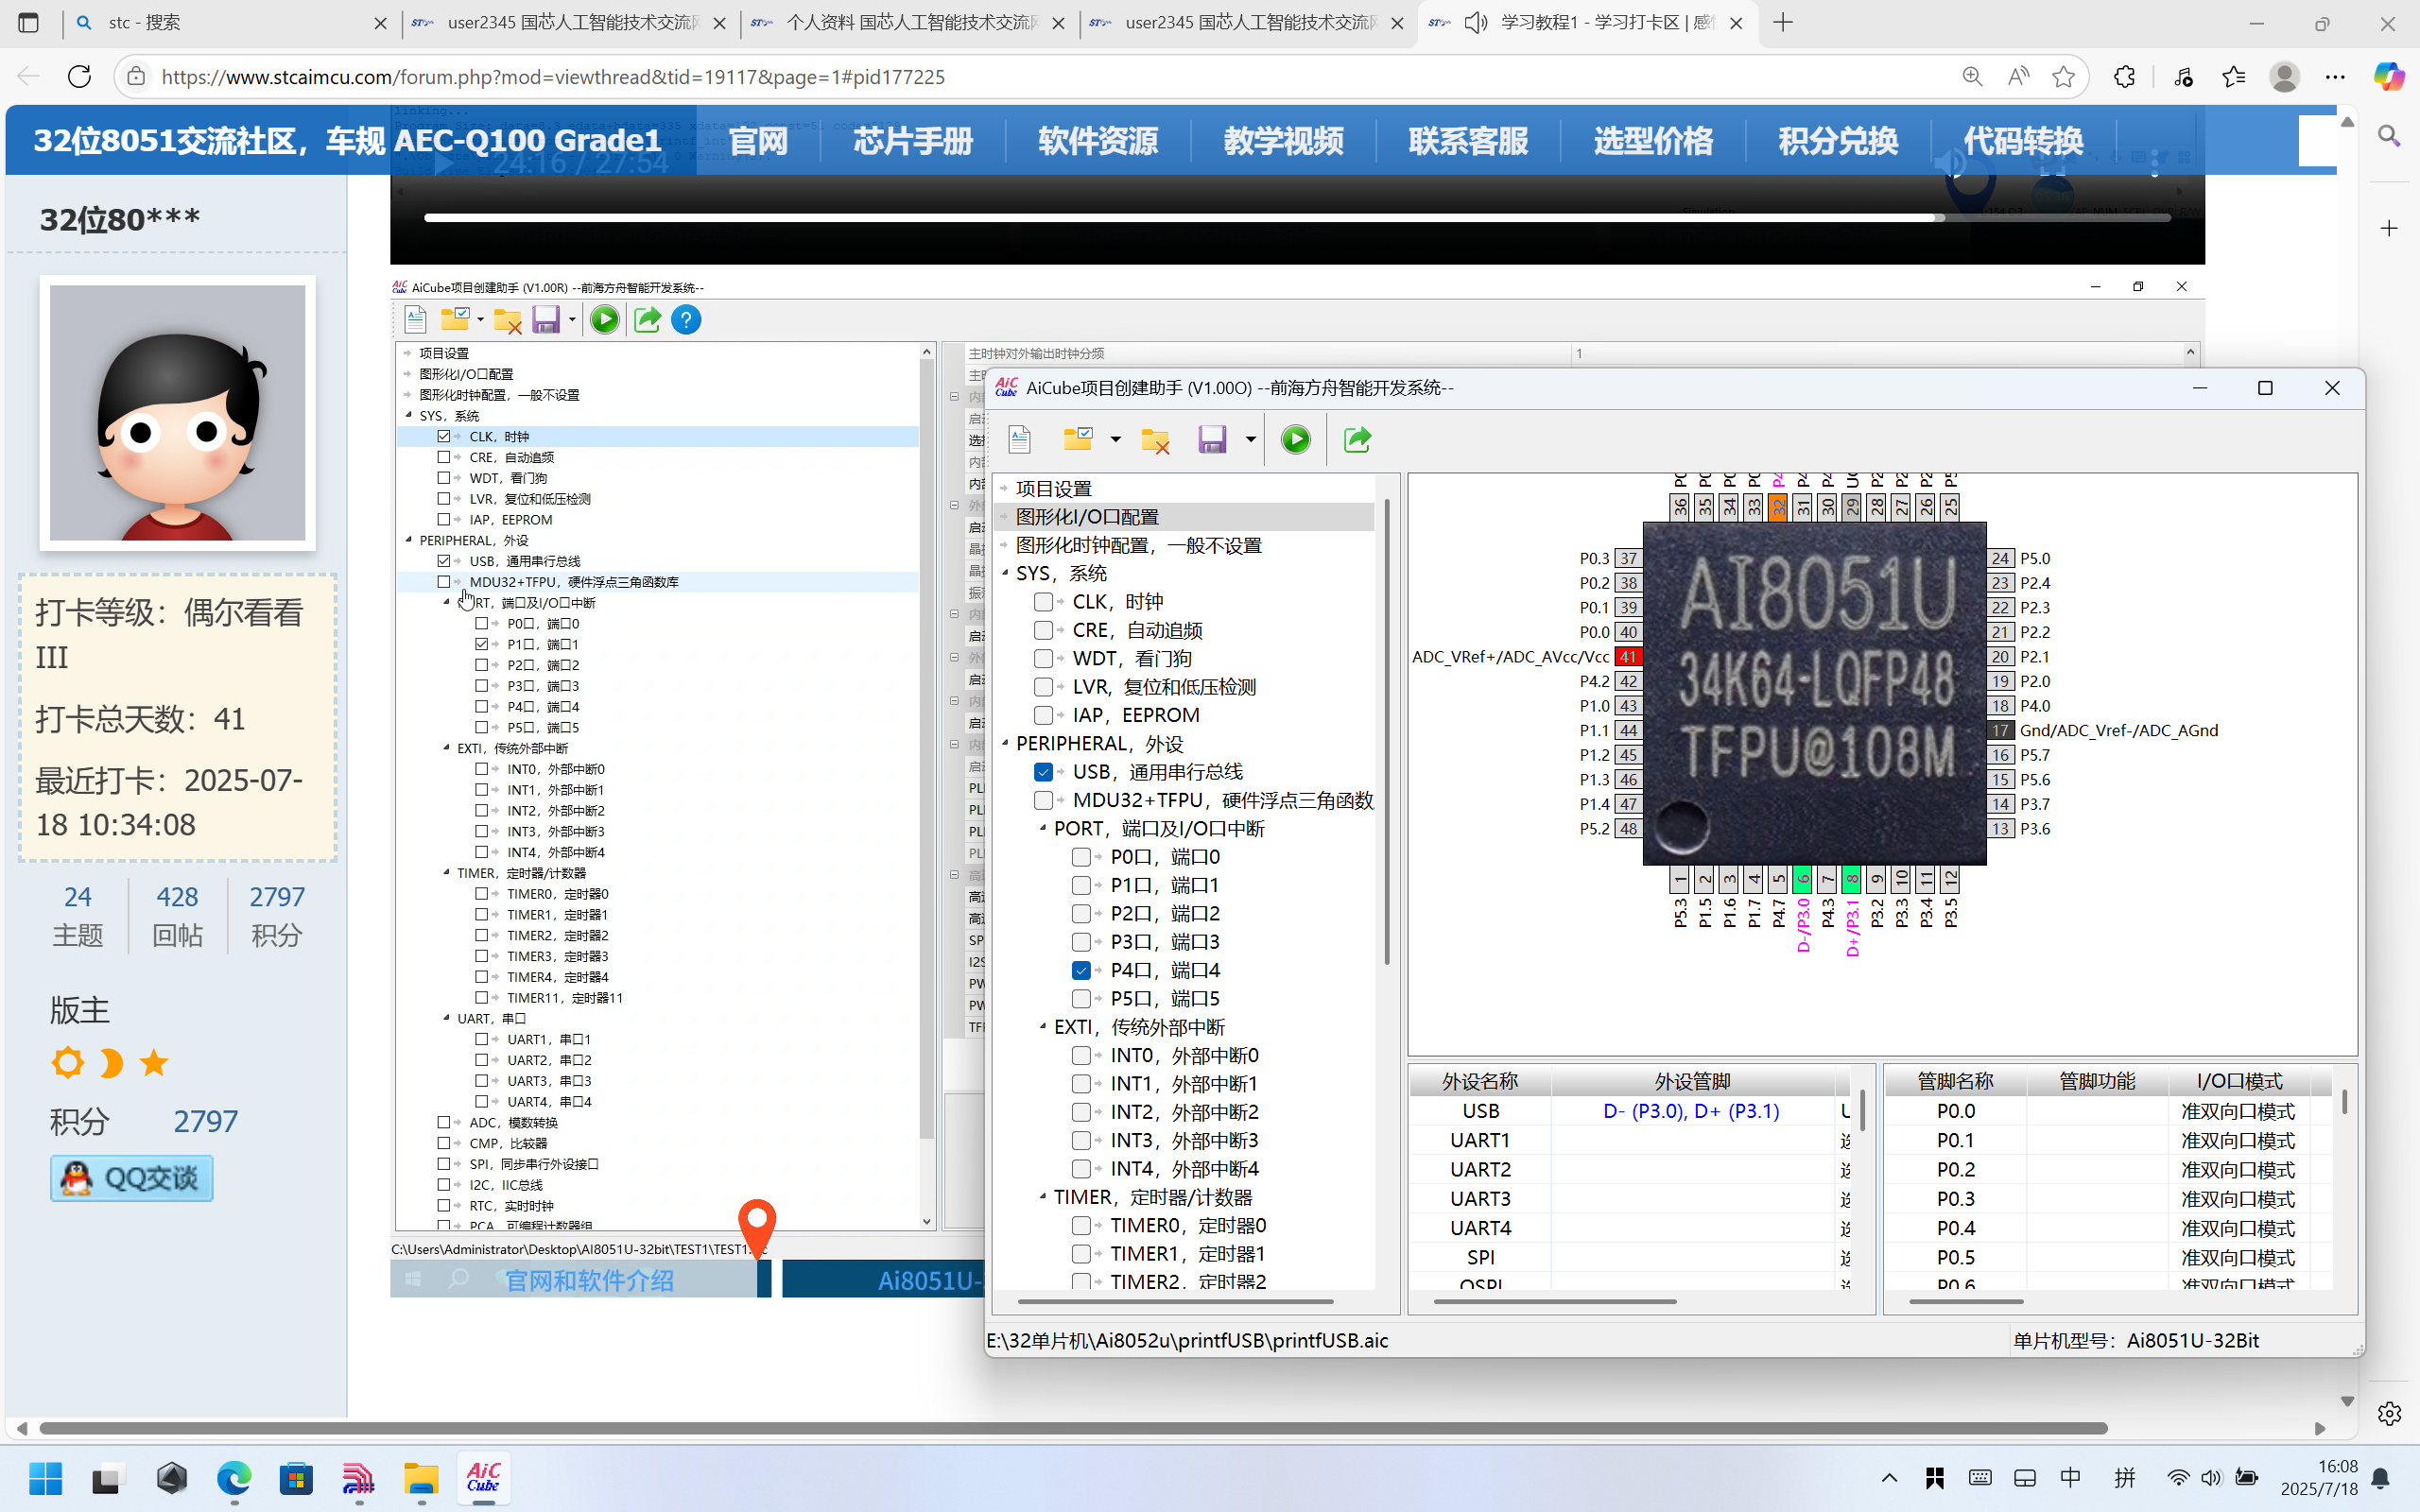This screenshot has width=2420, height=1512.
Task: Collapse the EXTI，传统外部中断 node
Action: [x=1042, y=1028]
